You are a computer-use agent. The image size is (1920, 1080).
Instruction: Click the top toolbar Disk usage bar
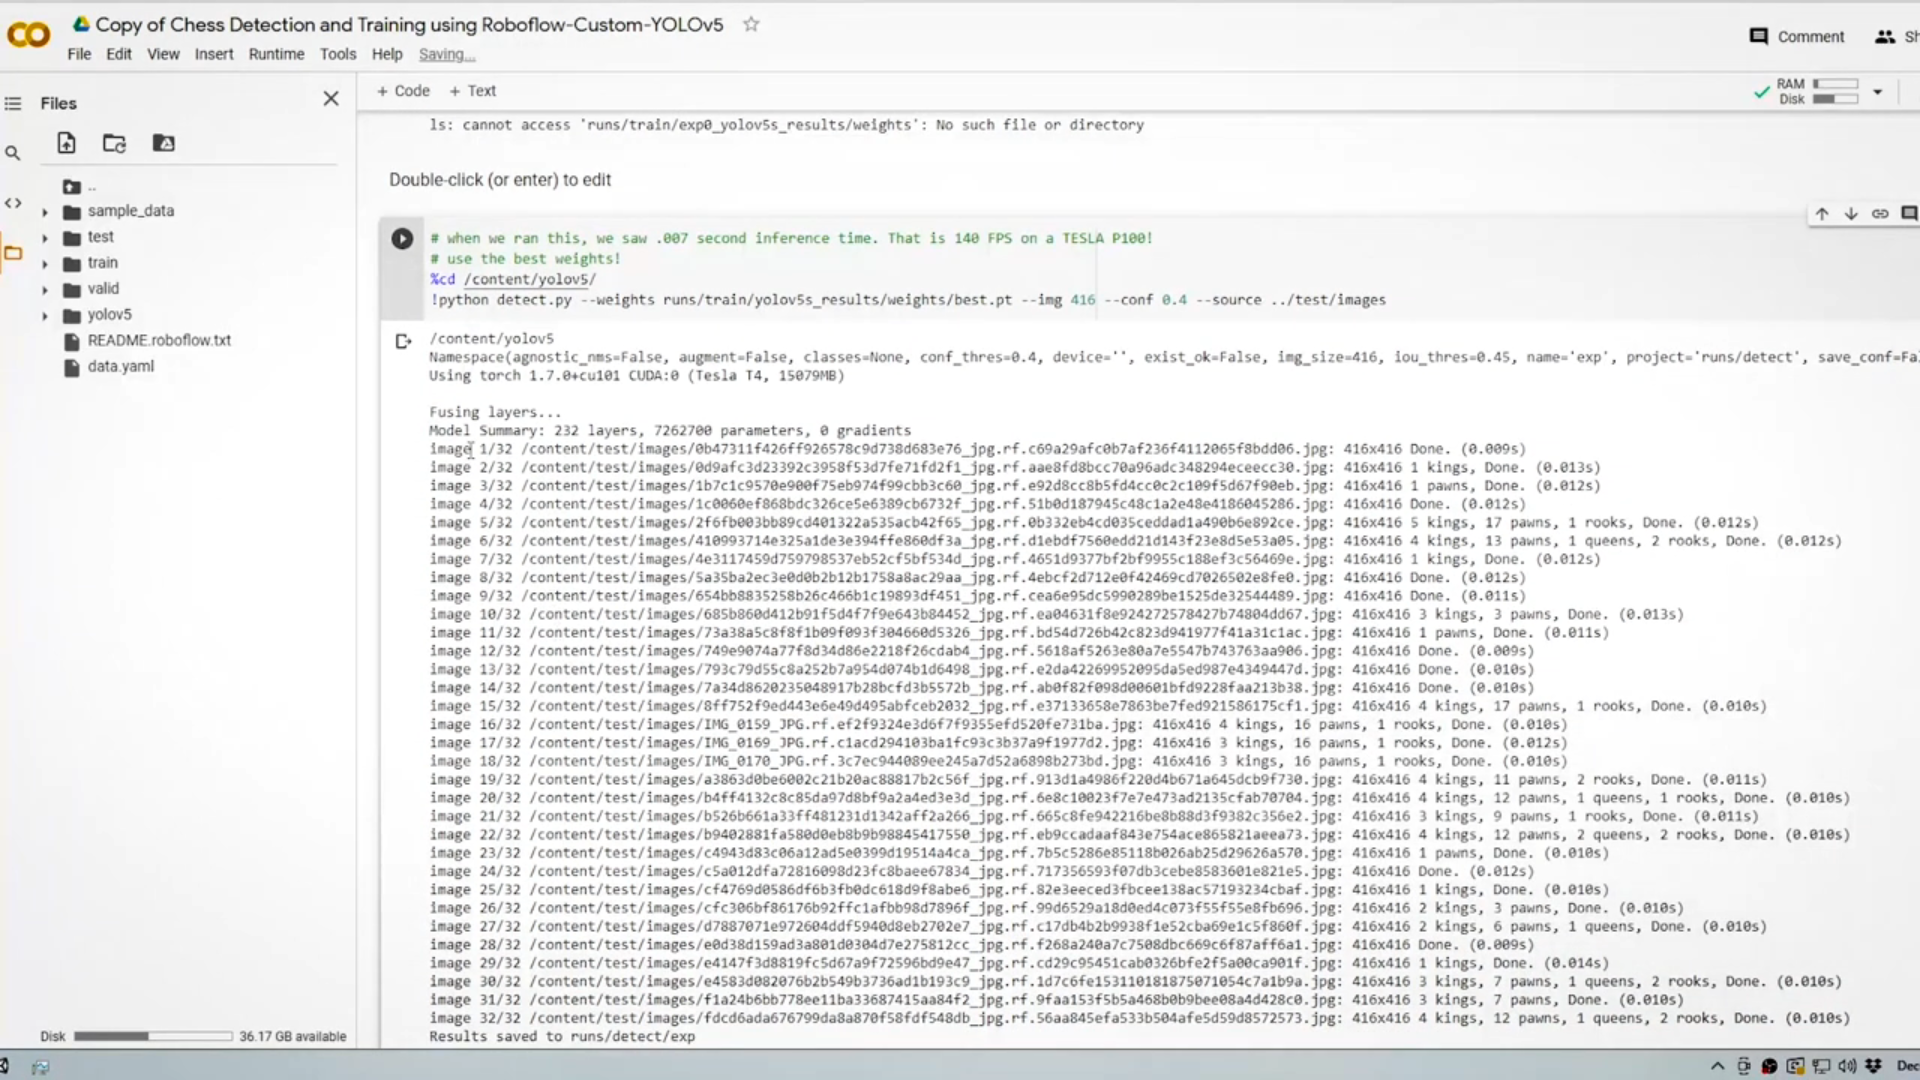1835,99
